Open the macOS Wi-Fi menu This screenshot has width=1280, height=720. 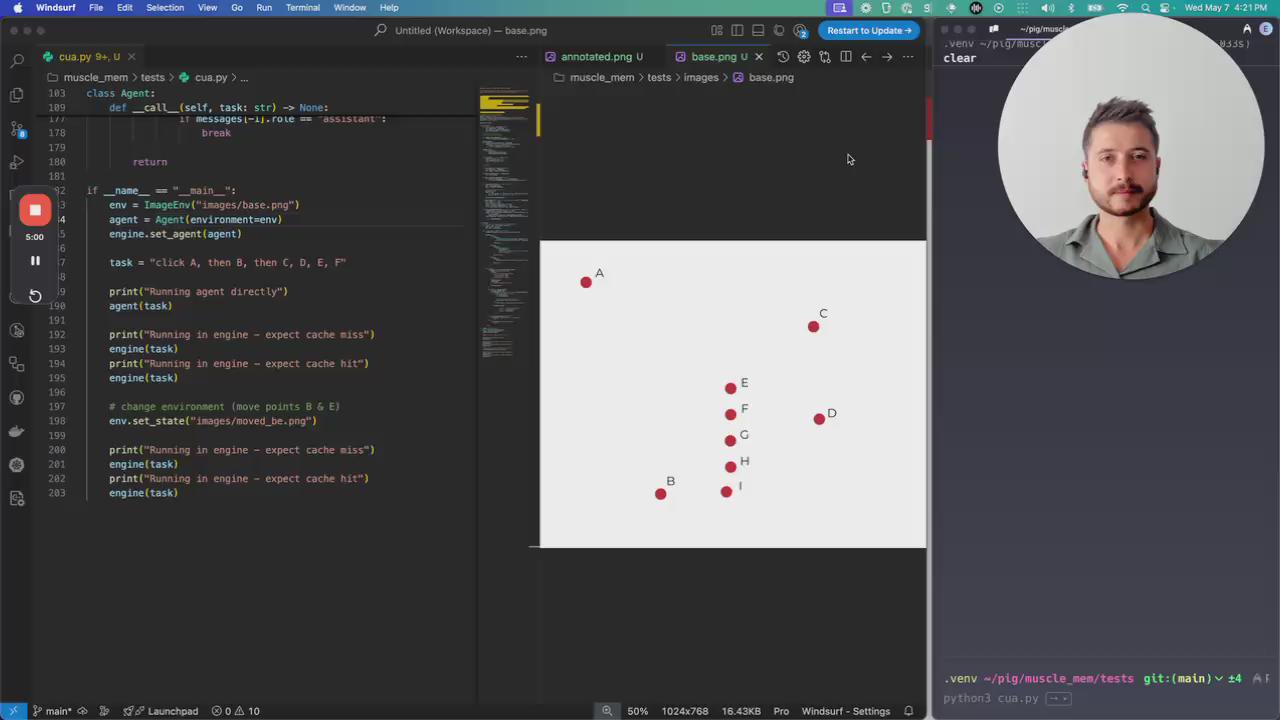coord(1122,8)
